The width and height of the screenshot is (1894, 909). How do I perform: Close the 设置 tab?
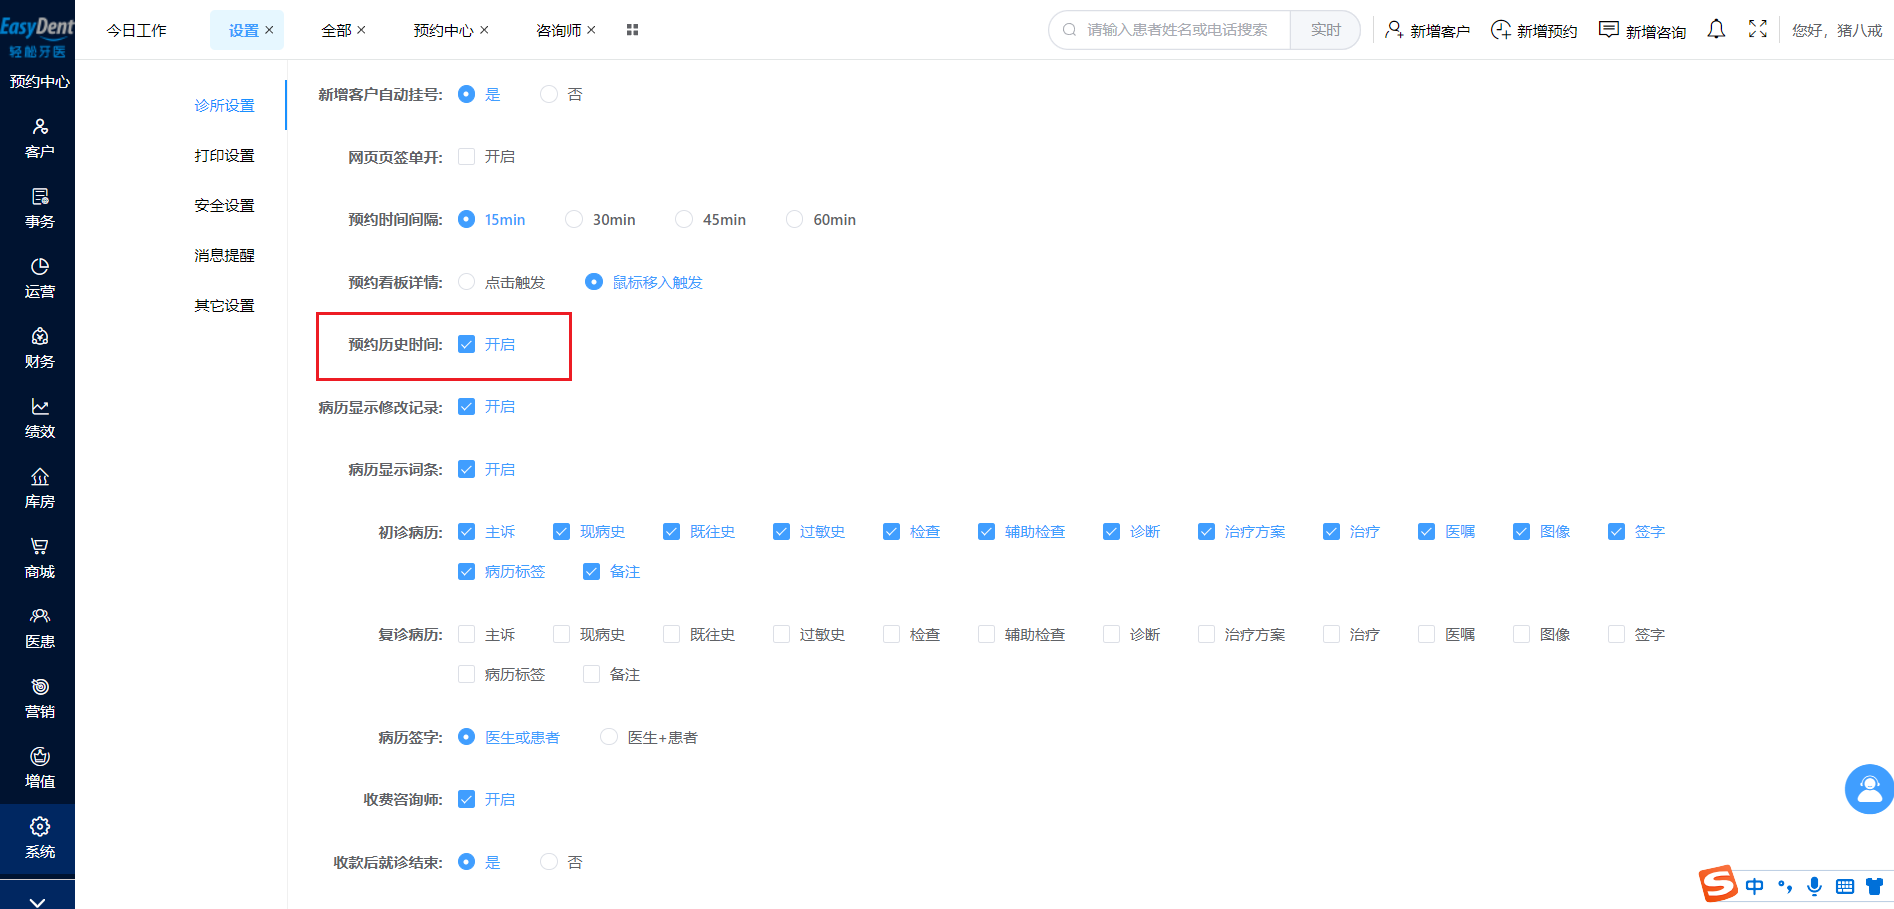click(x=269, y=30)
